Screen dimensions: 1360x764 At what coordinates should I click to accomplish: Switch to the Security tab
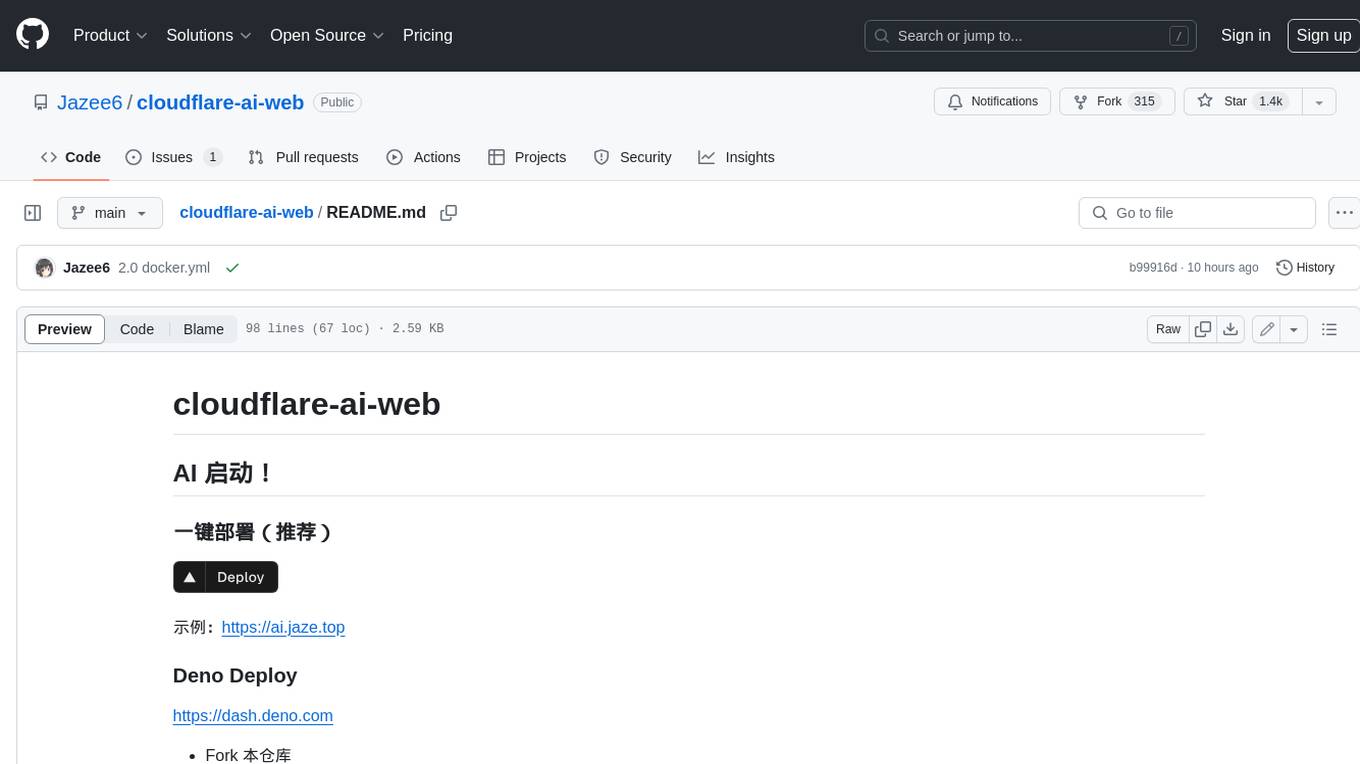click(632, 157)
